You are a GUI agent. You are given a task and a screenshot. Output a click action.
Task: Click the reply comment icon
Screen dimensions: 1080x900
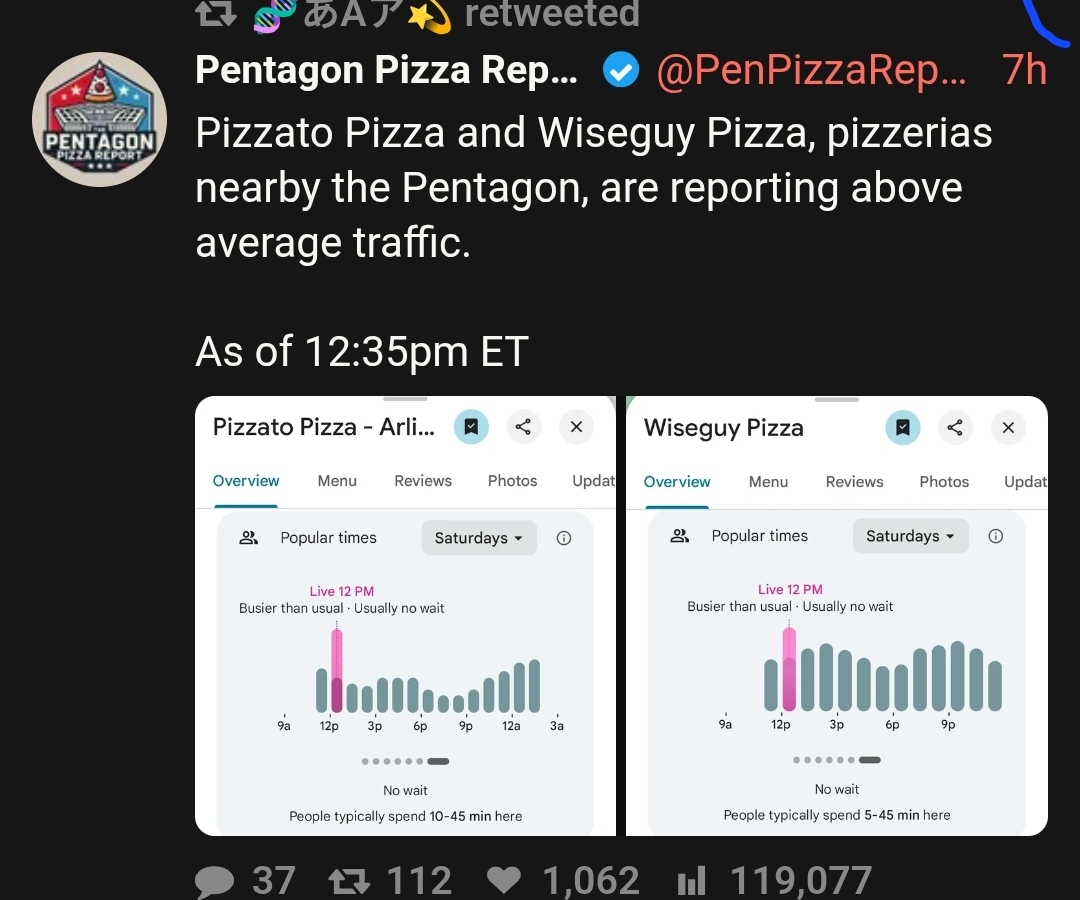tap(213, 881)
